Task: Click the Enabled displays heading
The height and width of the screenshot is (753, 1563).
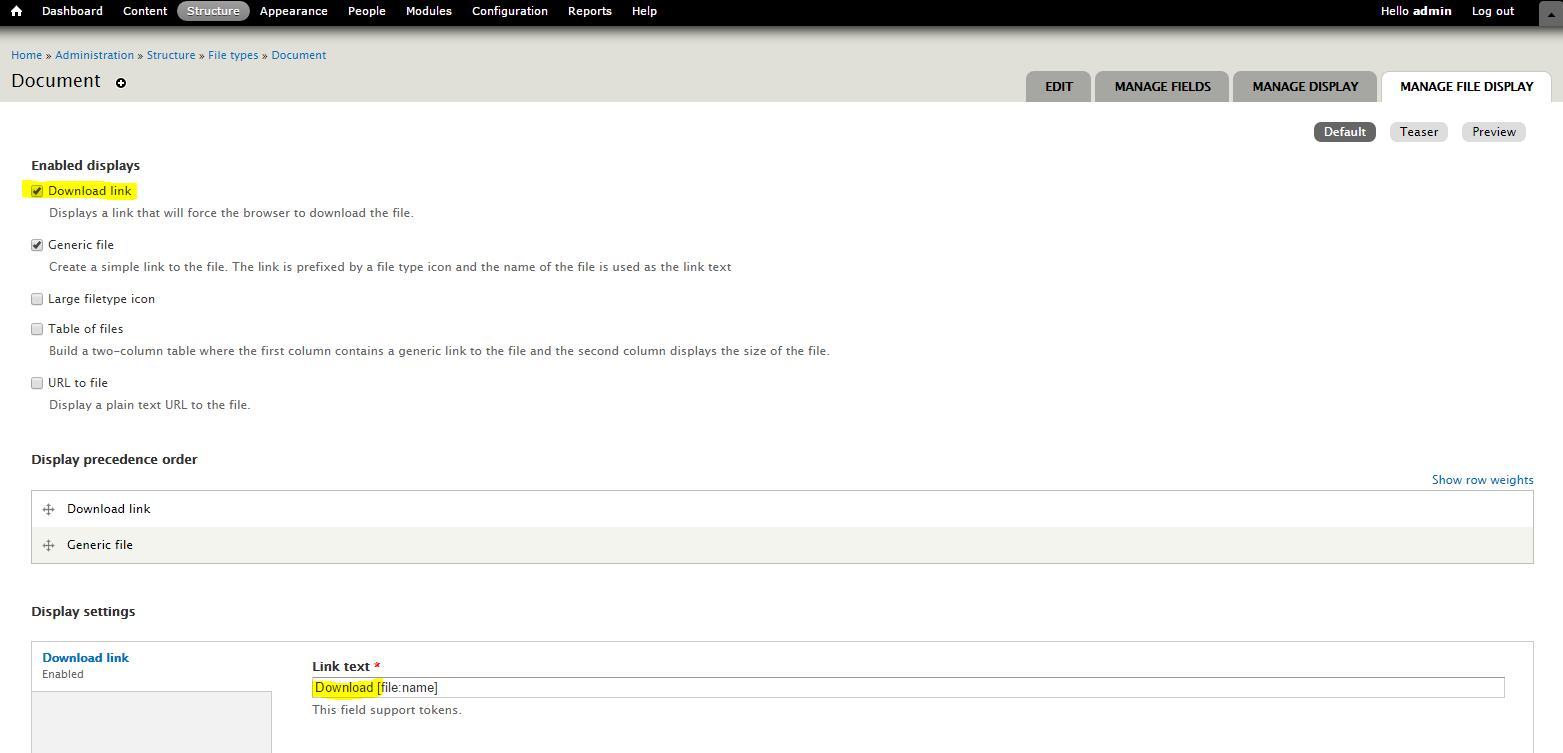Action: point(86,165)
